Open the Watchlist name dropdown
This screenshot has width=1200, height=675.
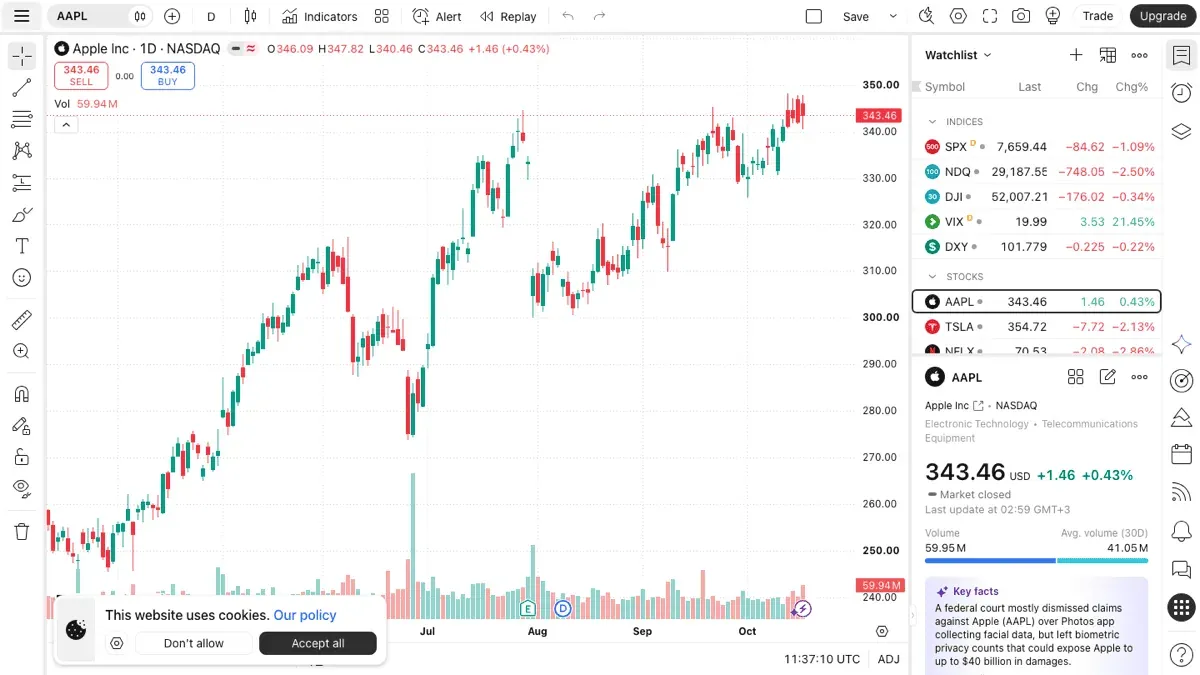coord(958,55)
